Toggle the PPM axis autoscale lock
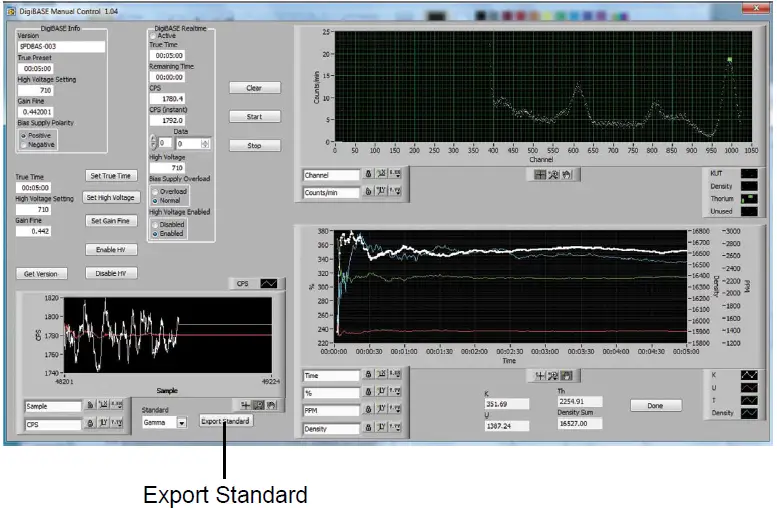777x510 pixels. (x=368, y=409)
